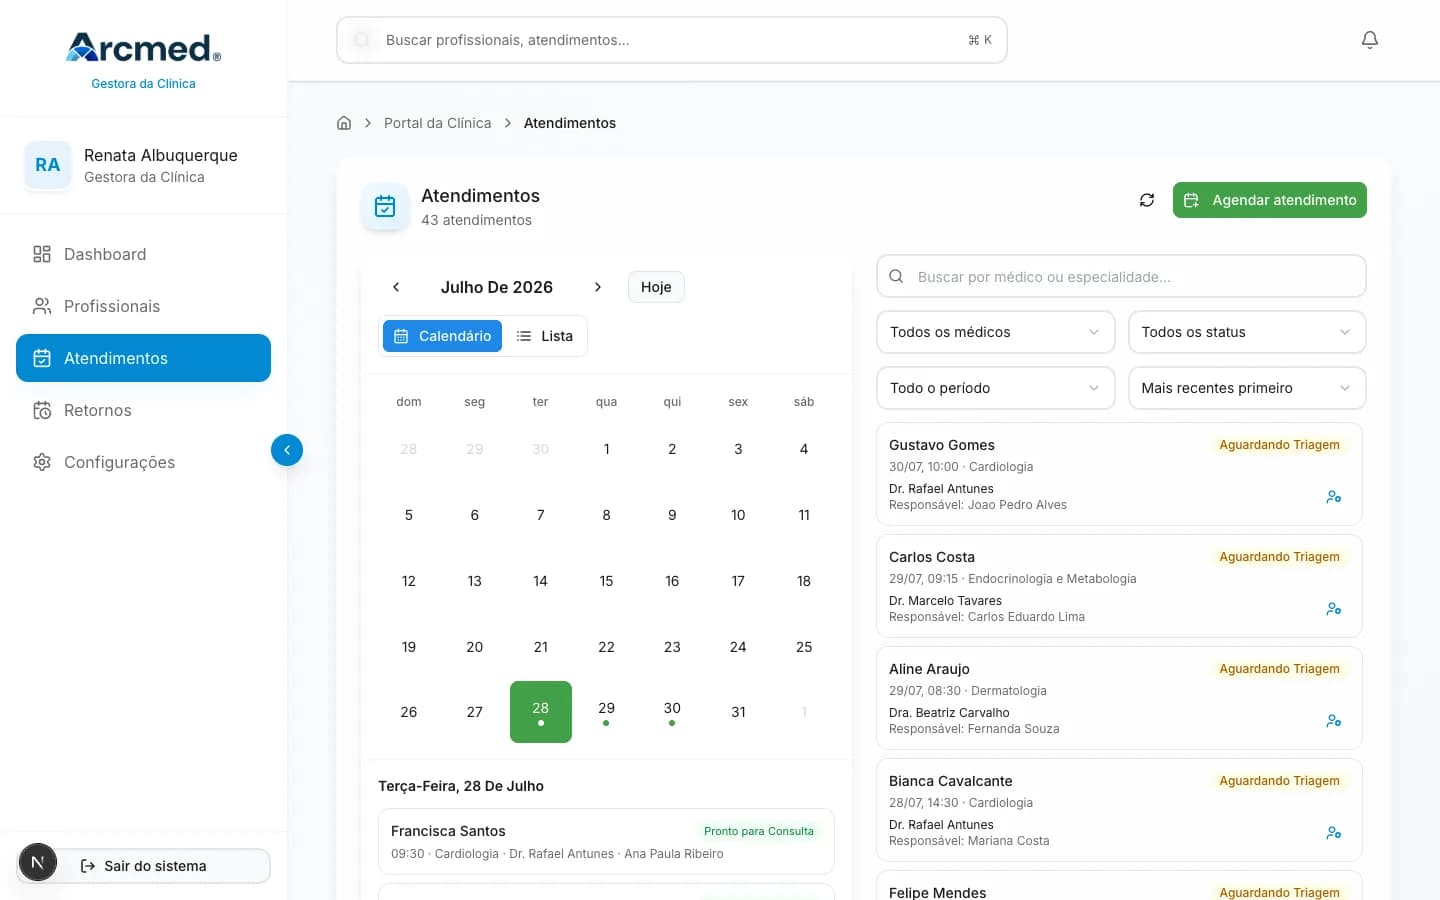1440x900 pixels.
Task: Open Francisca Santos appointment entry
Action: (606, 841)
